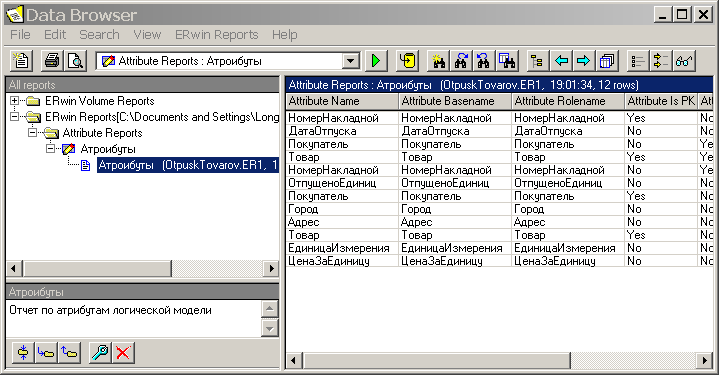Expand ERwin Volume Reports tree node
Image resolution: width=719 pixels, height=375 pixels.
(15, 100)
